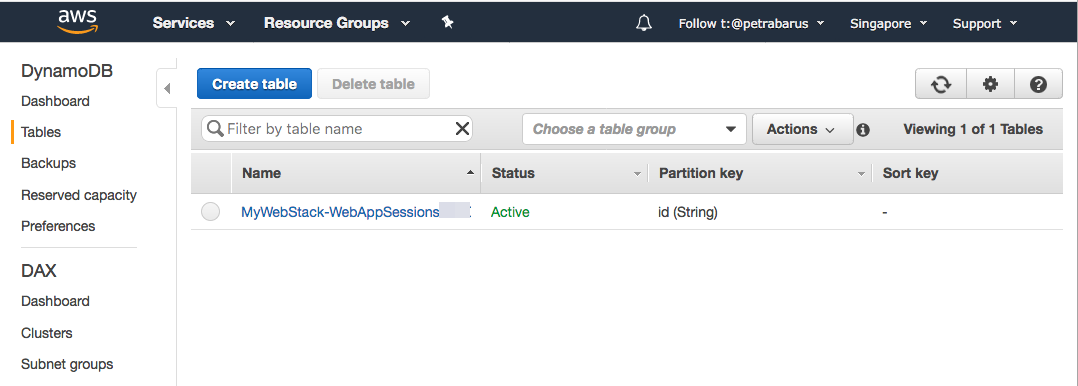Select Tables in the sidebar
1078x386 pixels.
[x=41, y=132]
